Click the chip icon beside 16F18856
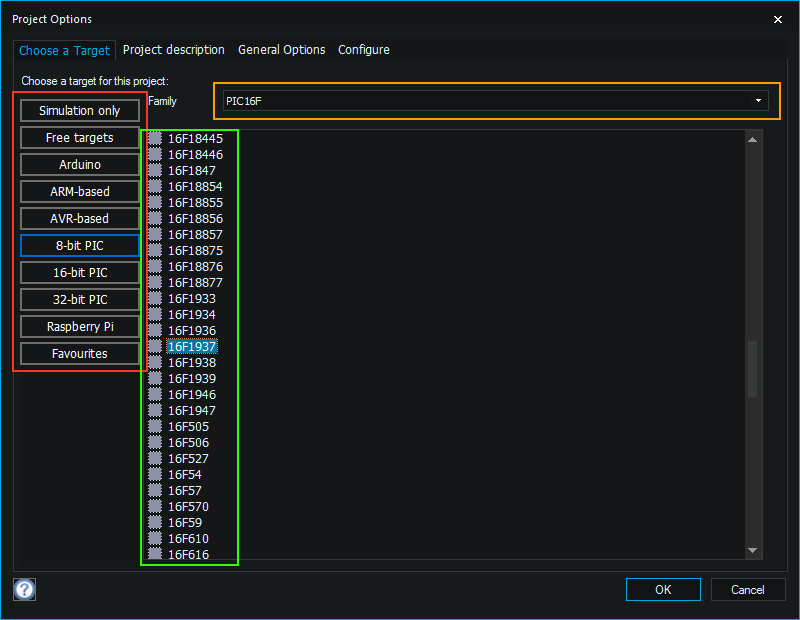The height and width of the screenshot is (620, 800). 155,218
